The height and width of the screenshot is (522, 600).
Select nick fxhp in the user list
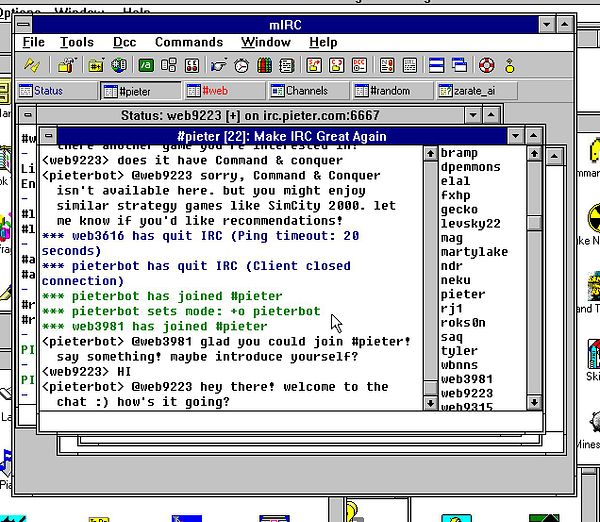[455, 196]
